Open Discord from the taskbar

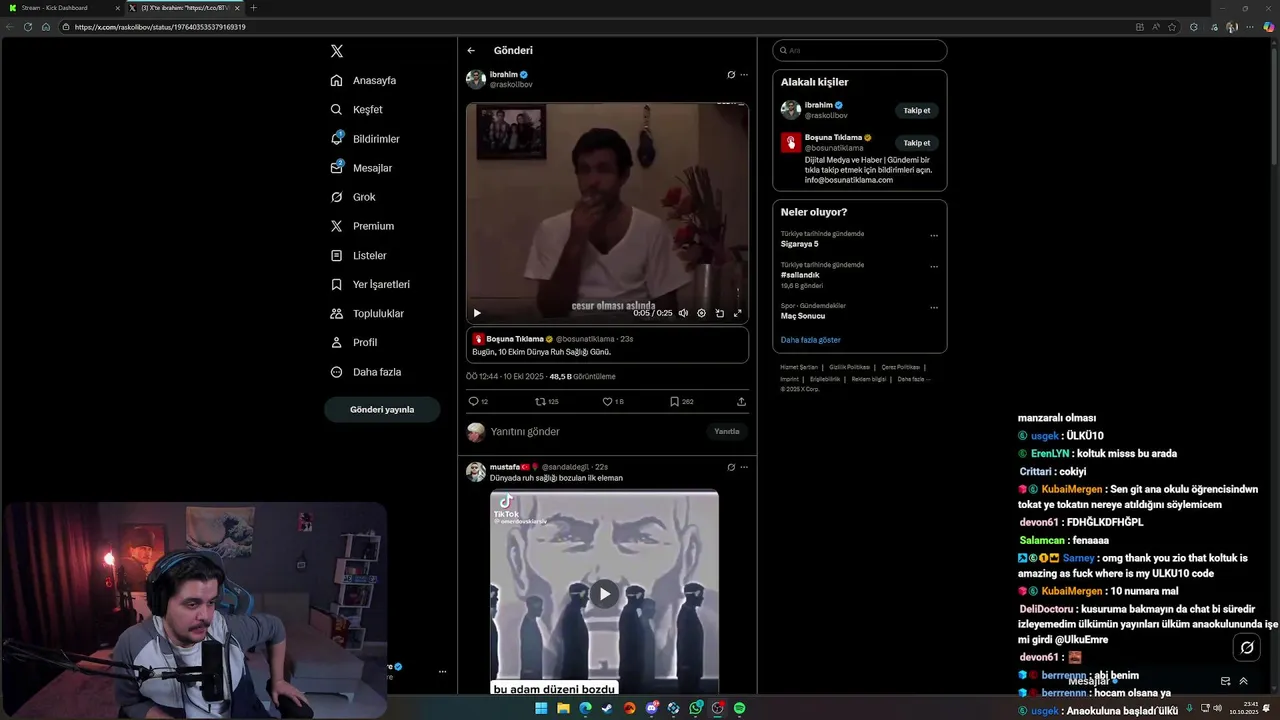click(652, 708)
